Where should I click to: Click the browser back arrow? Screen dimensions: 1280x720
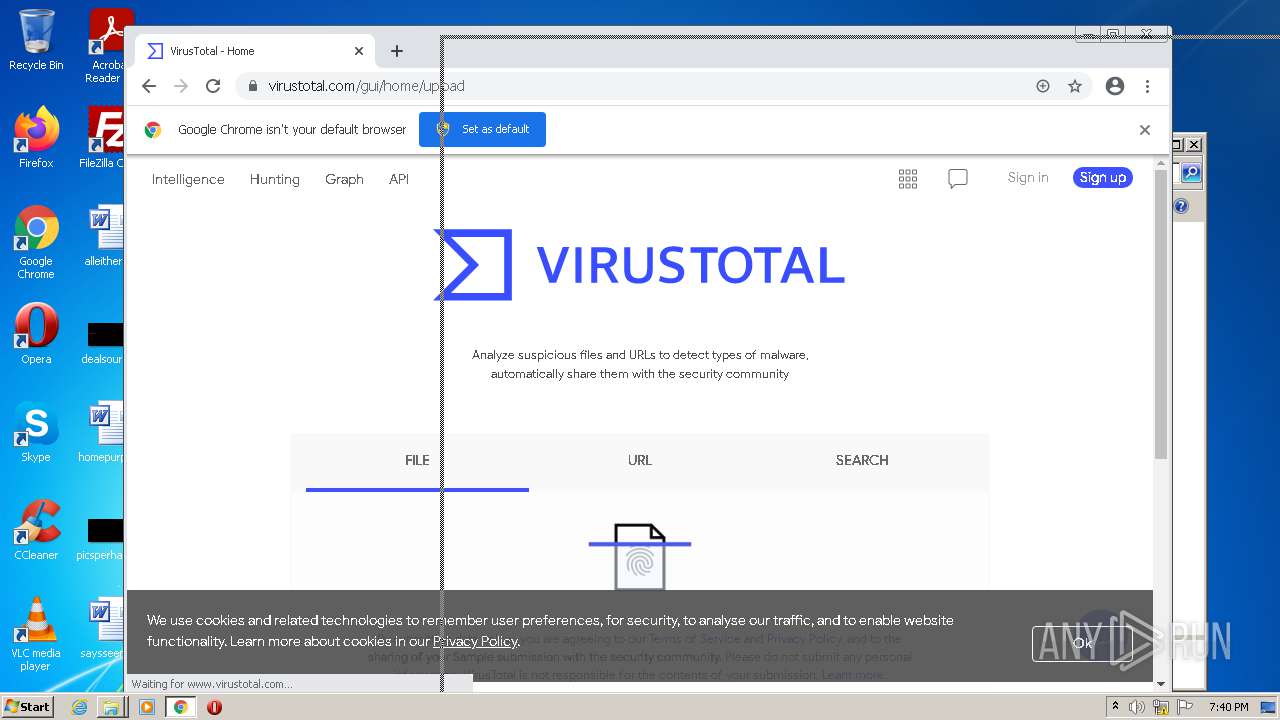(149, 86)
